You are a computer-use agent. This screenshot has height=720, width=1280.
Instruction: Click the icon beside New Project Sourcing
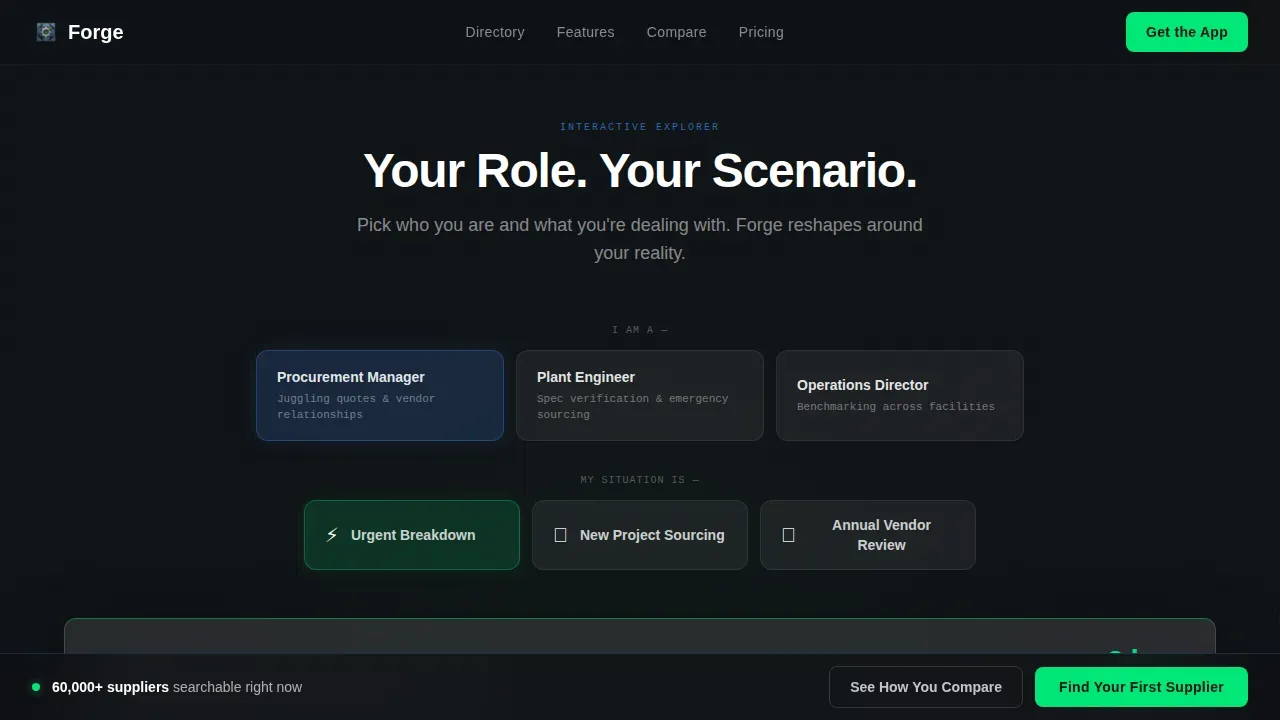[560, 535]
